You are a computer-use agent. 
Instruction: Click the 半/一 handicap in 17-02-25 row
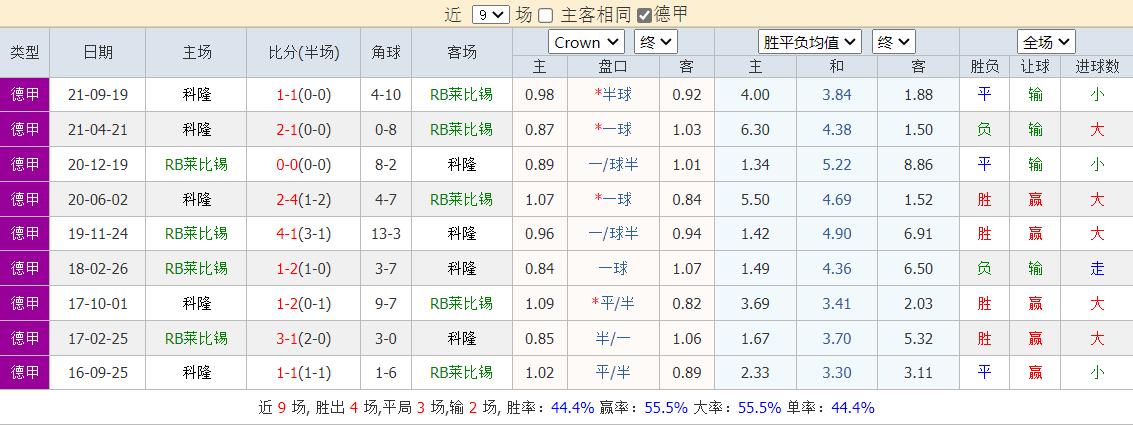point(613,338)
